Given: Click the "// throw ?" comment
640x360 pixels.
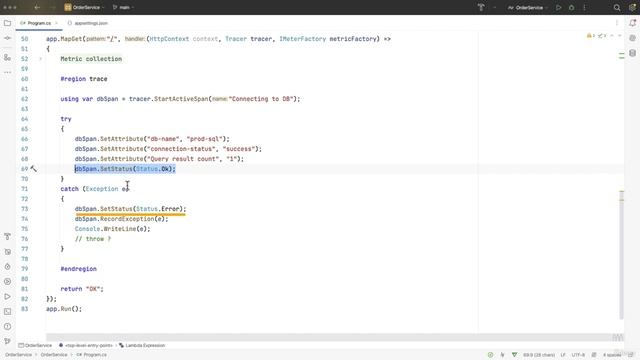Looking at the screenshot, I should coord(93,239).
